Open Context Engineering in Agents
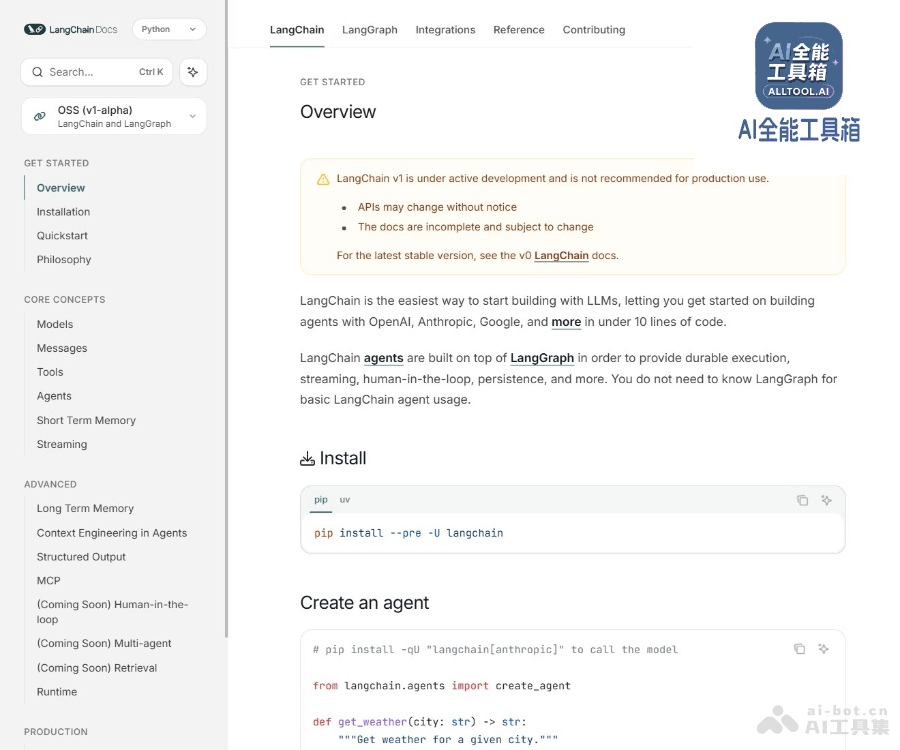The image size is (900, 750). 112,533
